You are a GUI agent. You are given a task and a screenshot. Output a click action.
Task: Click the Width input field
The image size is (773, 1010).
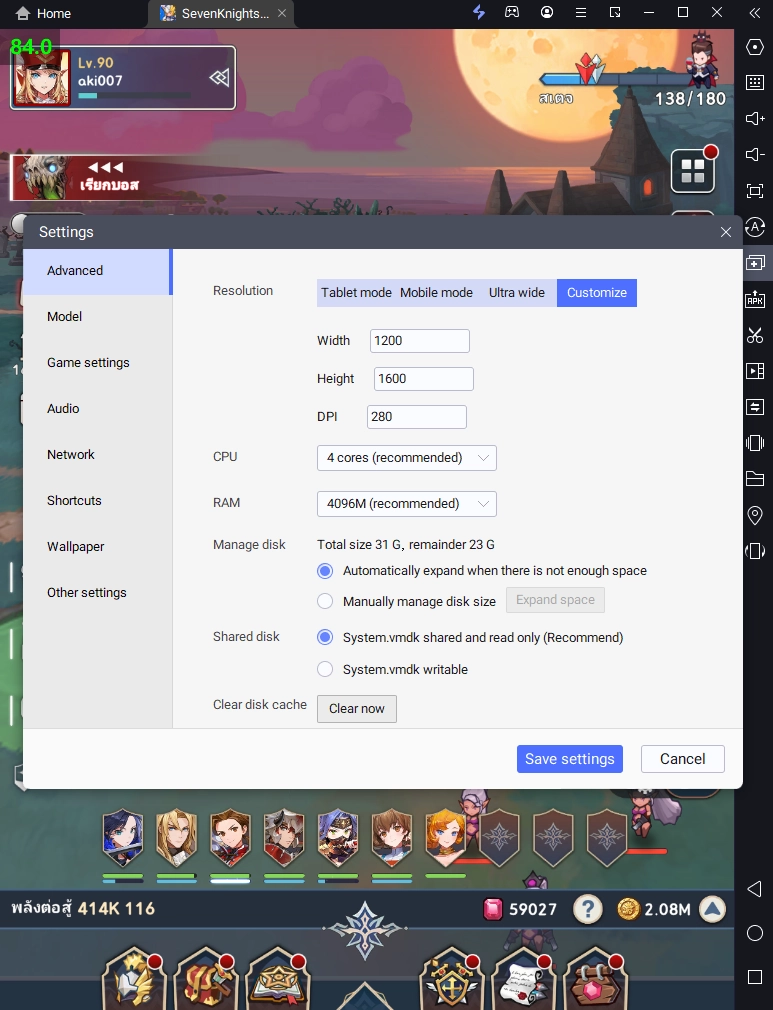(419, 341)
